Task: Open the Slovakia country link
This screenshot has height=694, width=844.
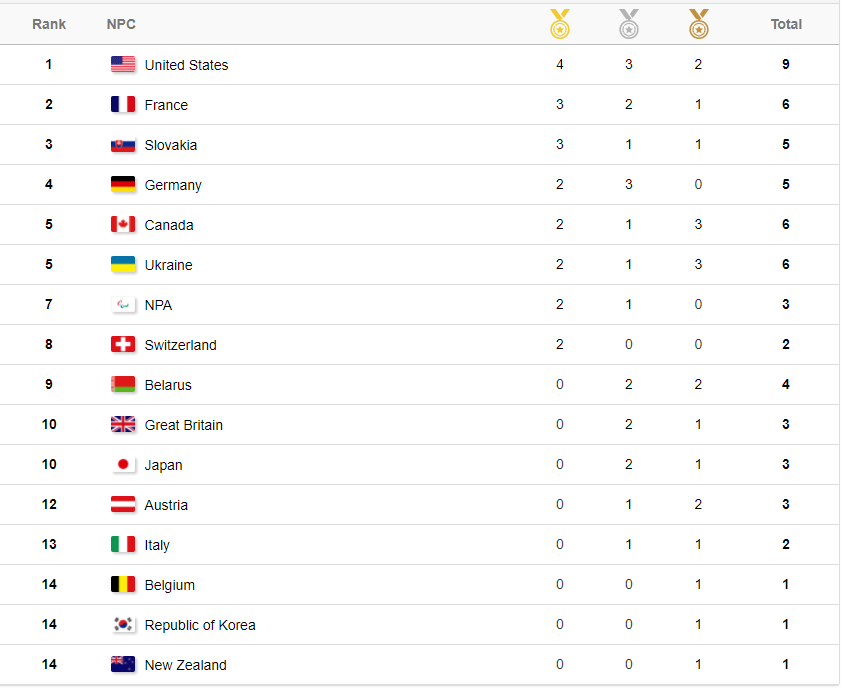Action: [171, 145]
